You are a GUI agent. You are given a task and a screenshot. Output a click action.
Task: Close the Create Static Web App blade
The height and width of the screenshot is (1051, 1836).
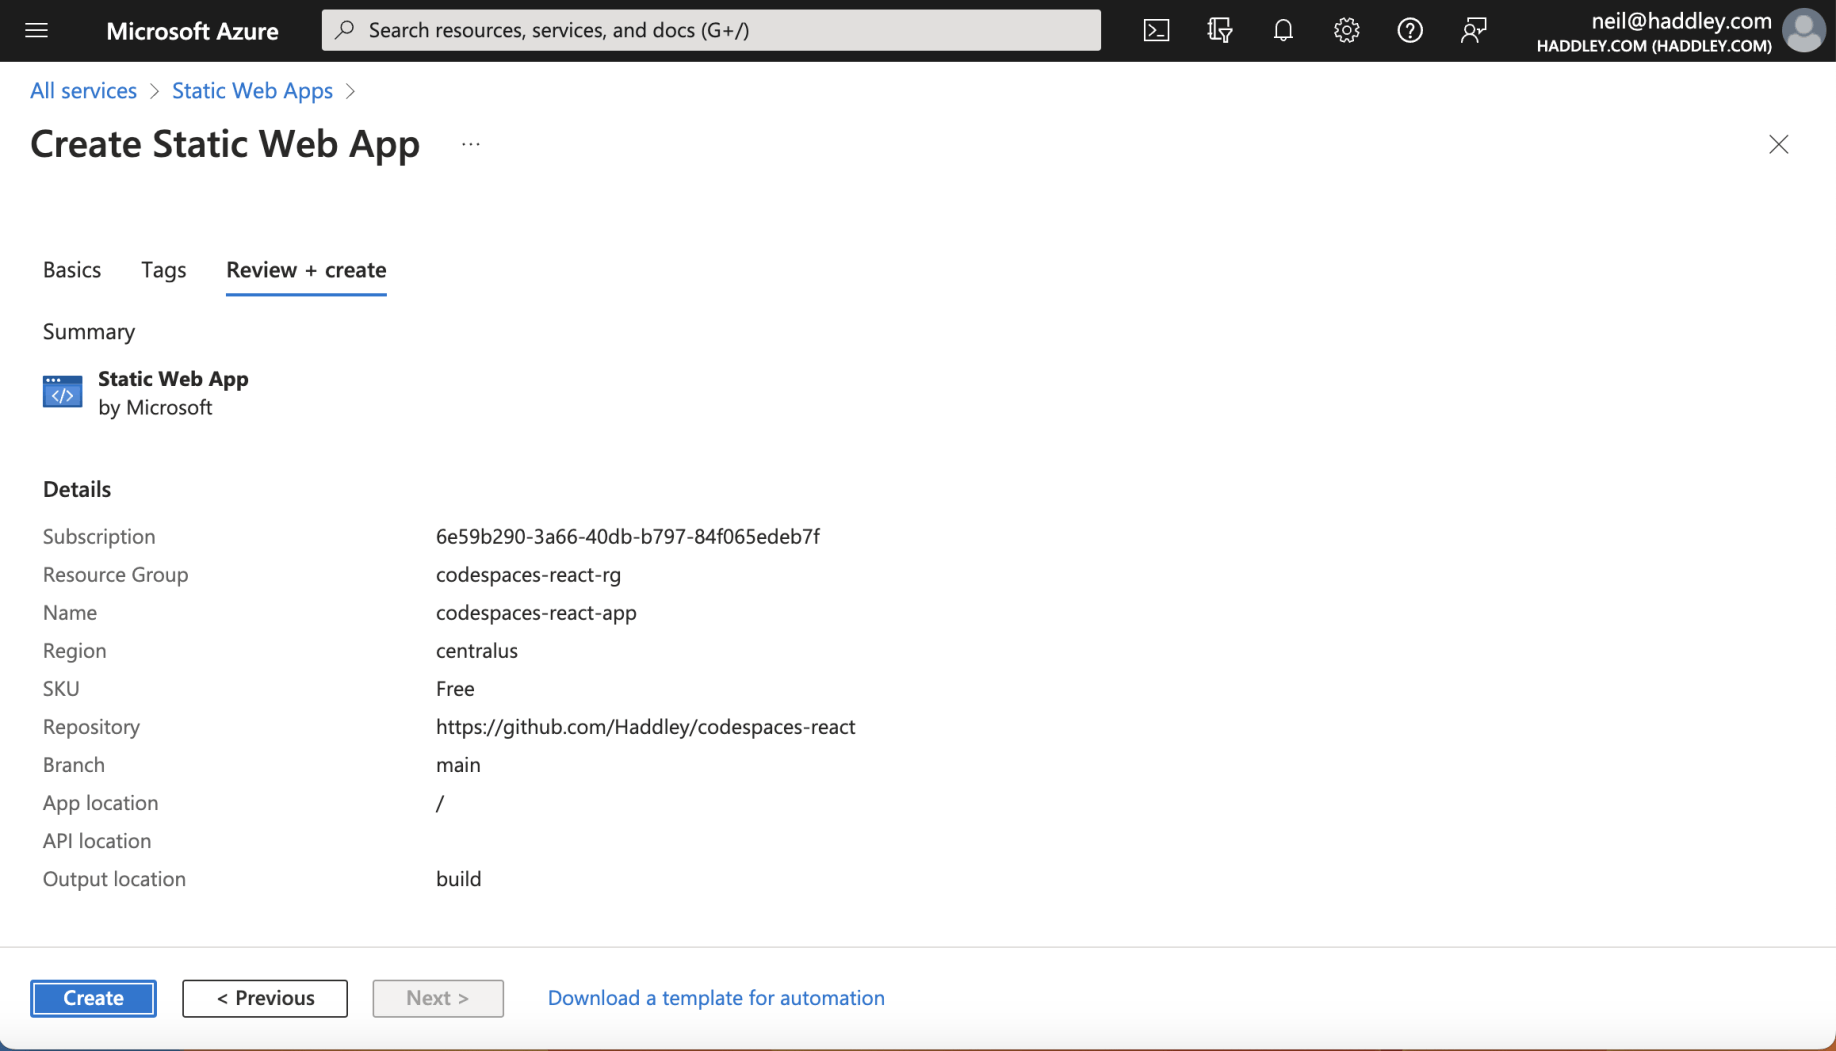tap(1778, 144)
